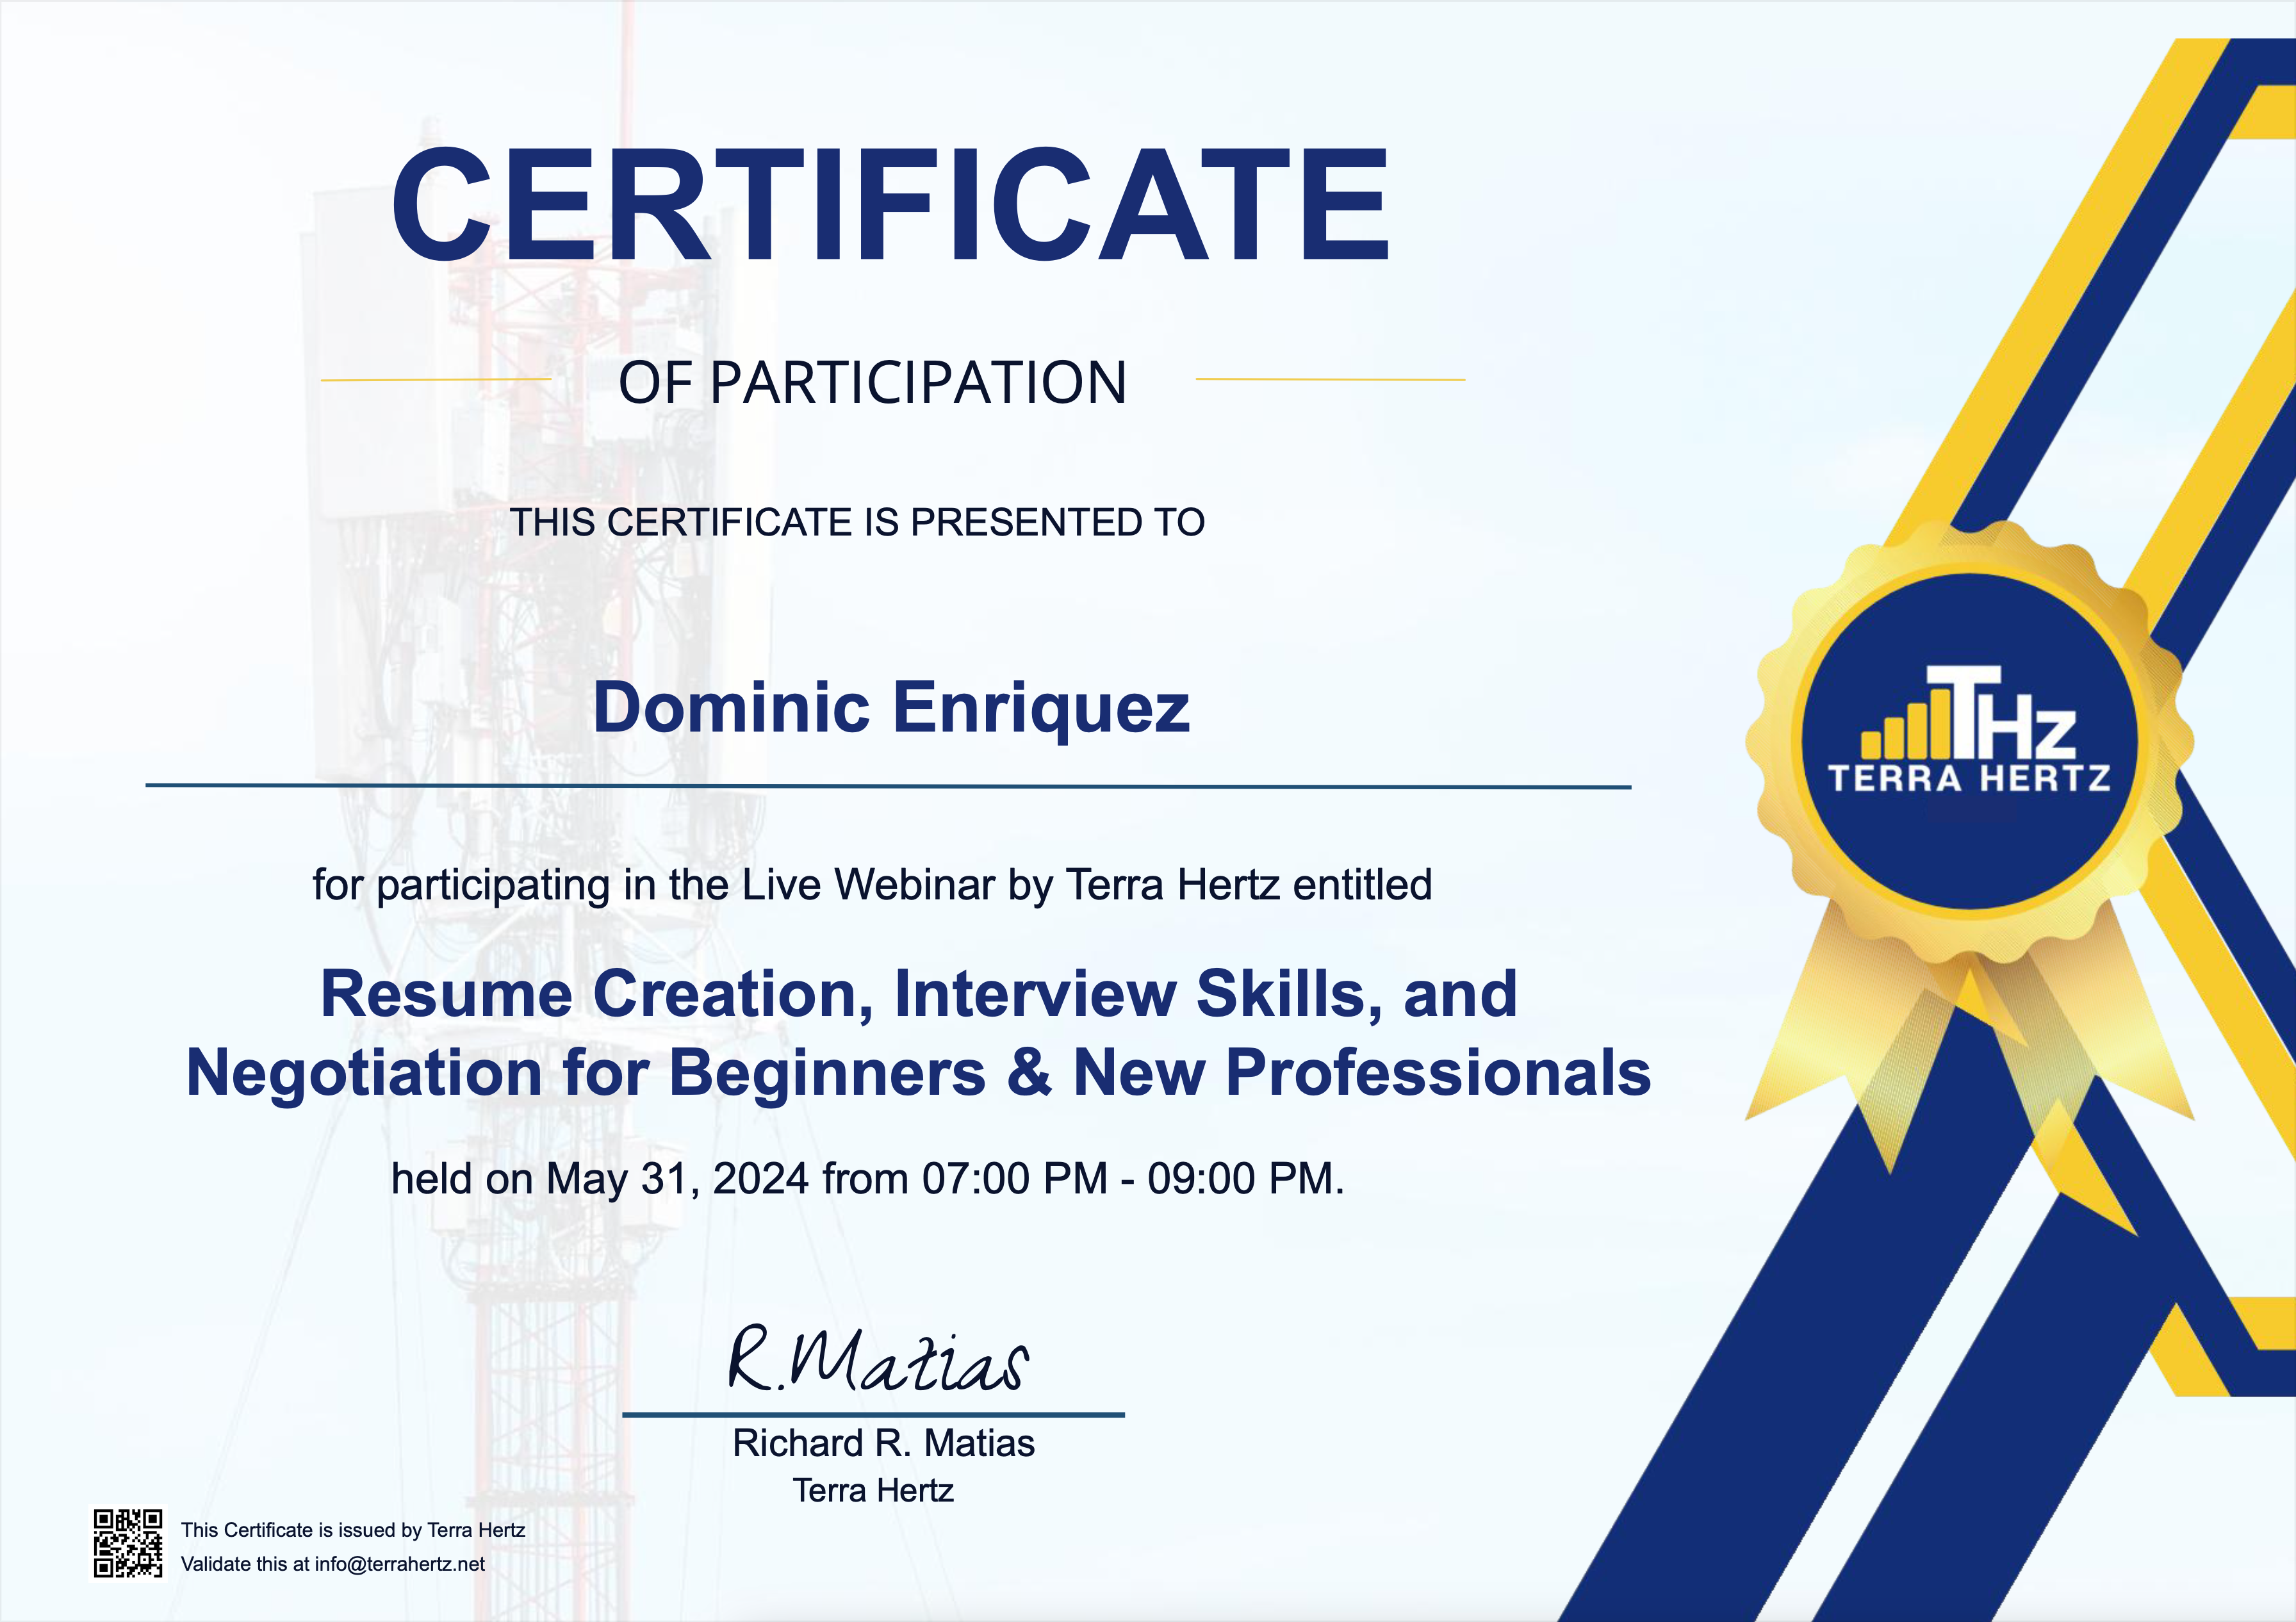Click the Validate this at info@terrahertz.net line
This screenshot has height=1622, width=2296.
(333, 1564)
